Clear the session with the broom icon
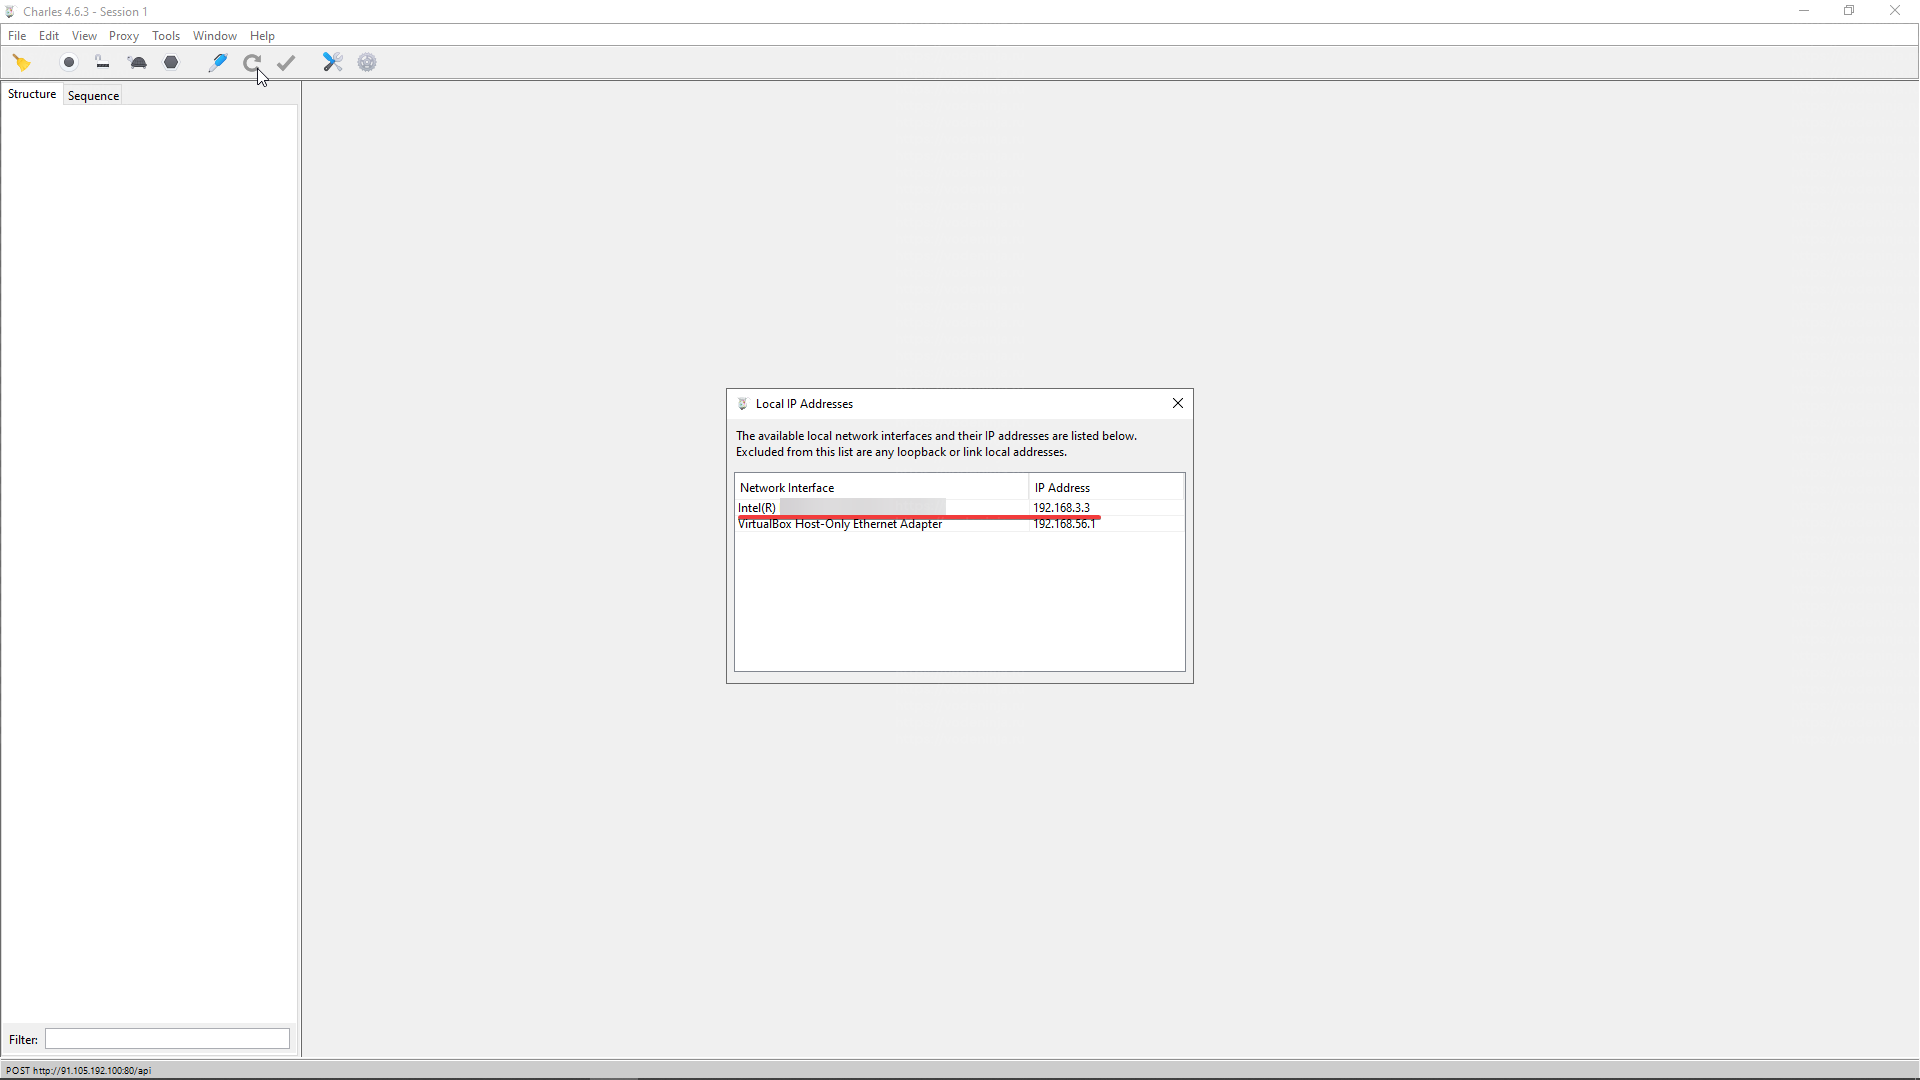Image resolution: width=1920 pixels, height=1080 pixels. pos(22,63)
